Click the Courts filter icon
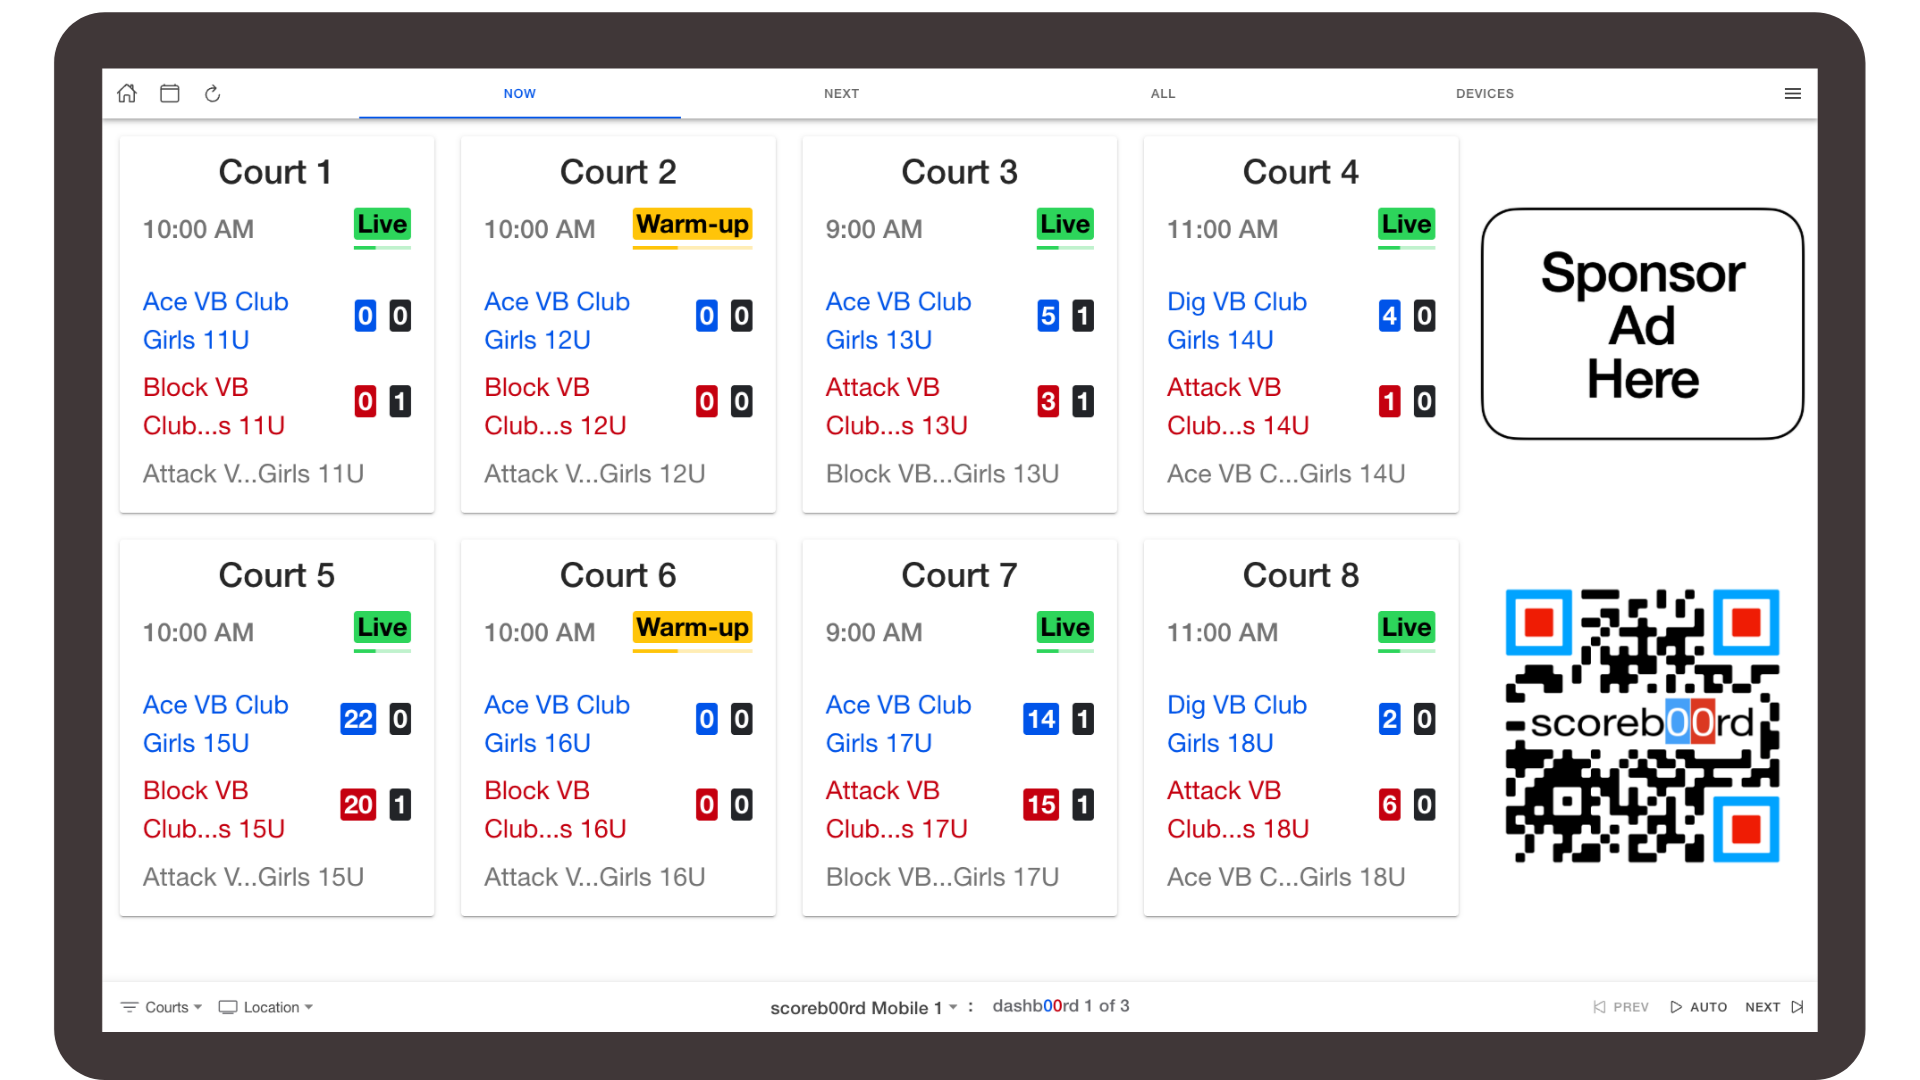Image resolution: width=1920 pixels, height=1080 pixels. tap(129, 1007)
